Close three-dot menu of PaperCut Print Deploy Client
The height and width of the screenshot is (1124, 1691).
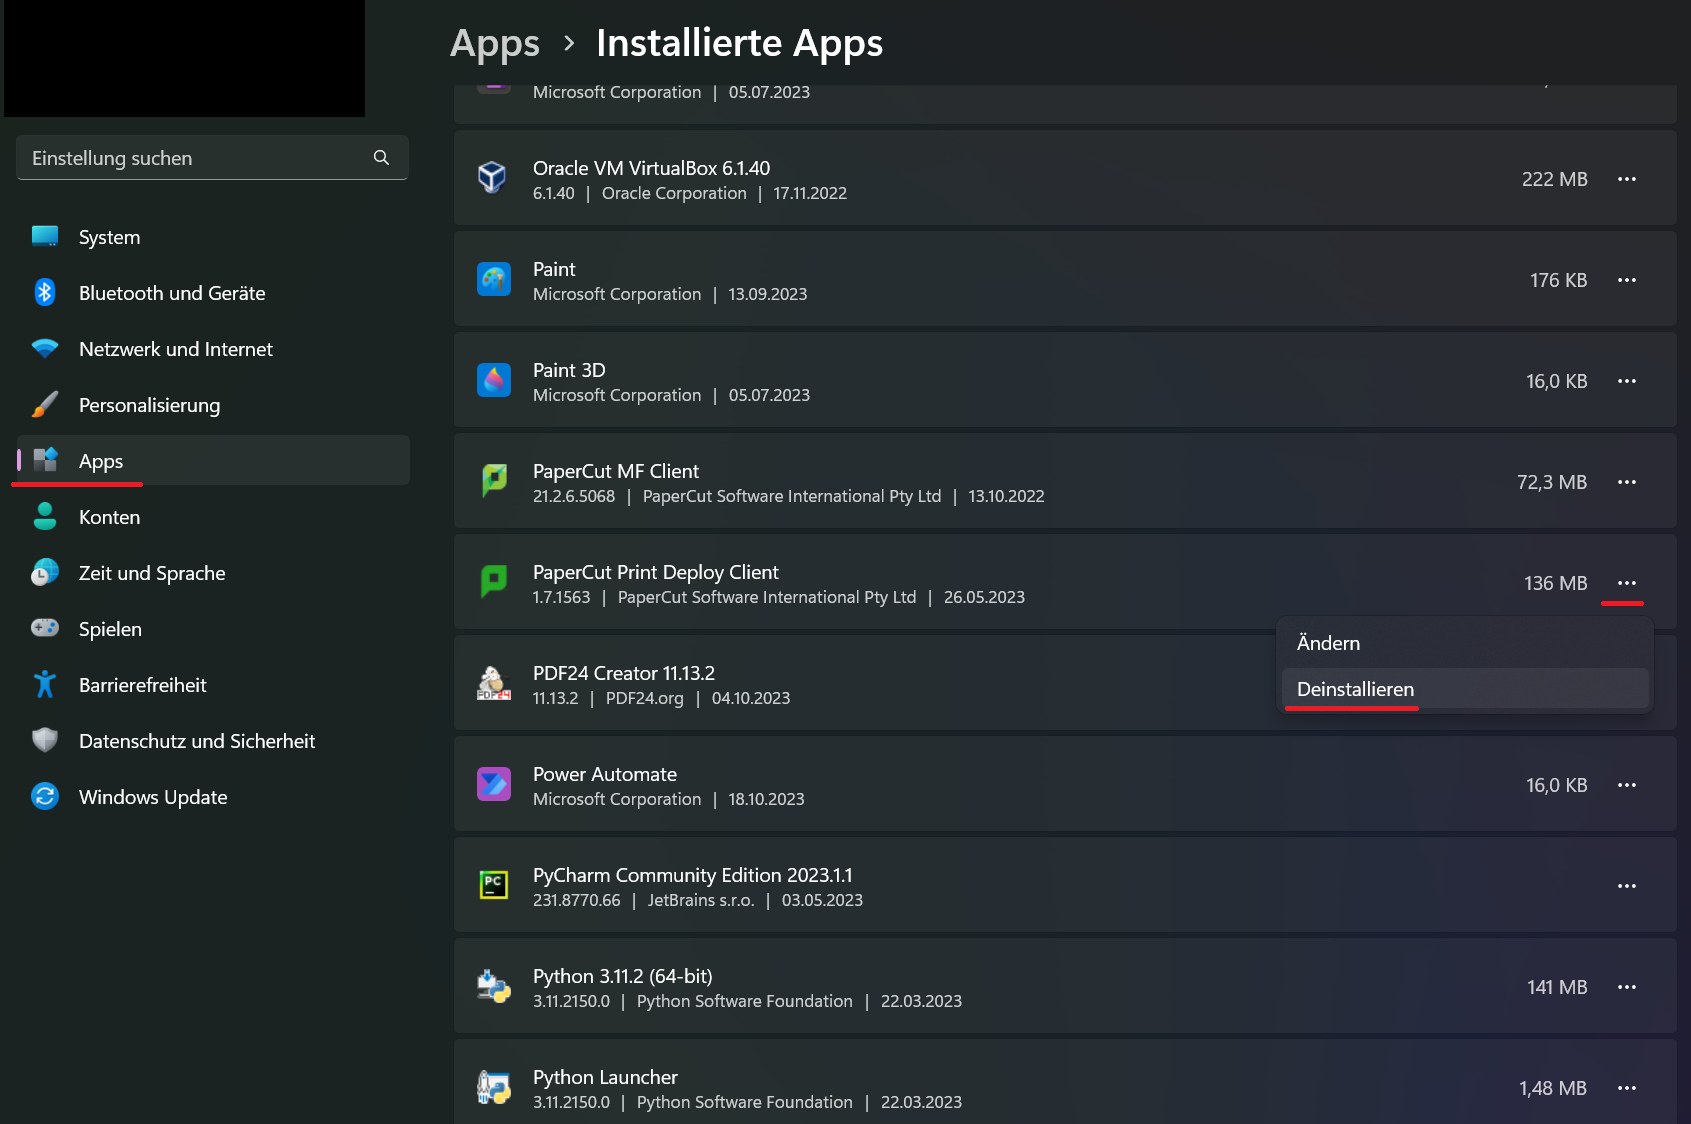(1627, 583)
